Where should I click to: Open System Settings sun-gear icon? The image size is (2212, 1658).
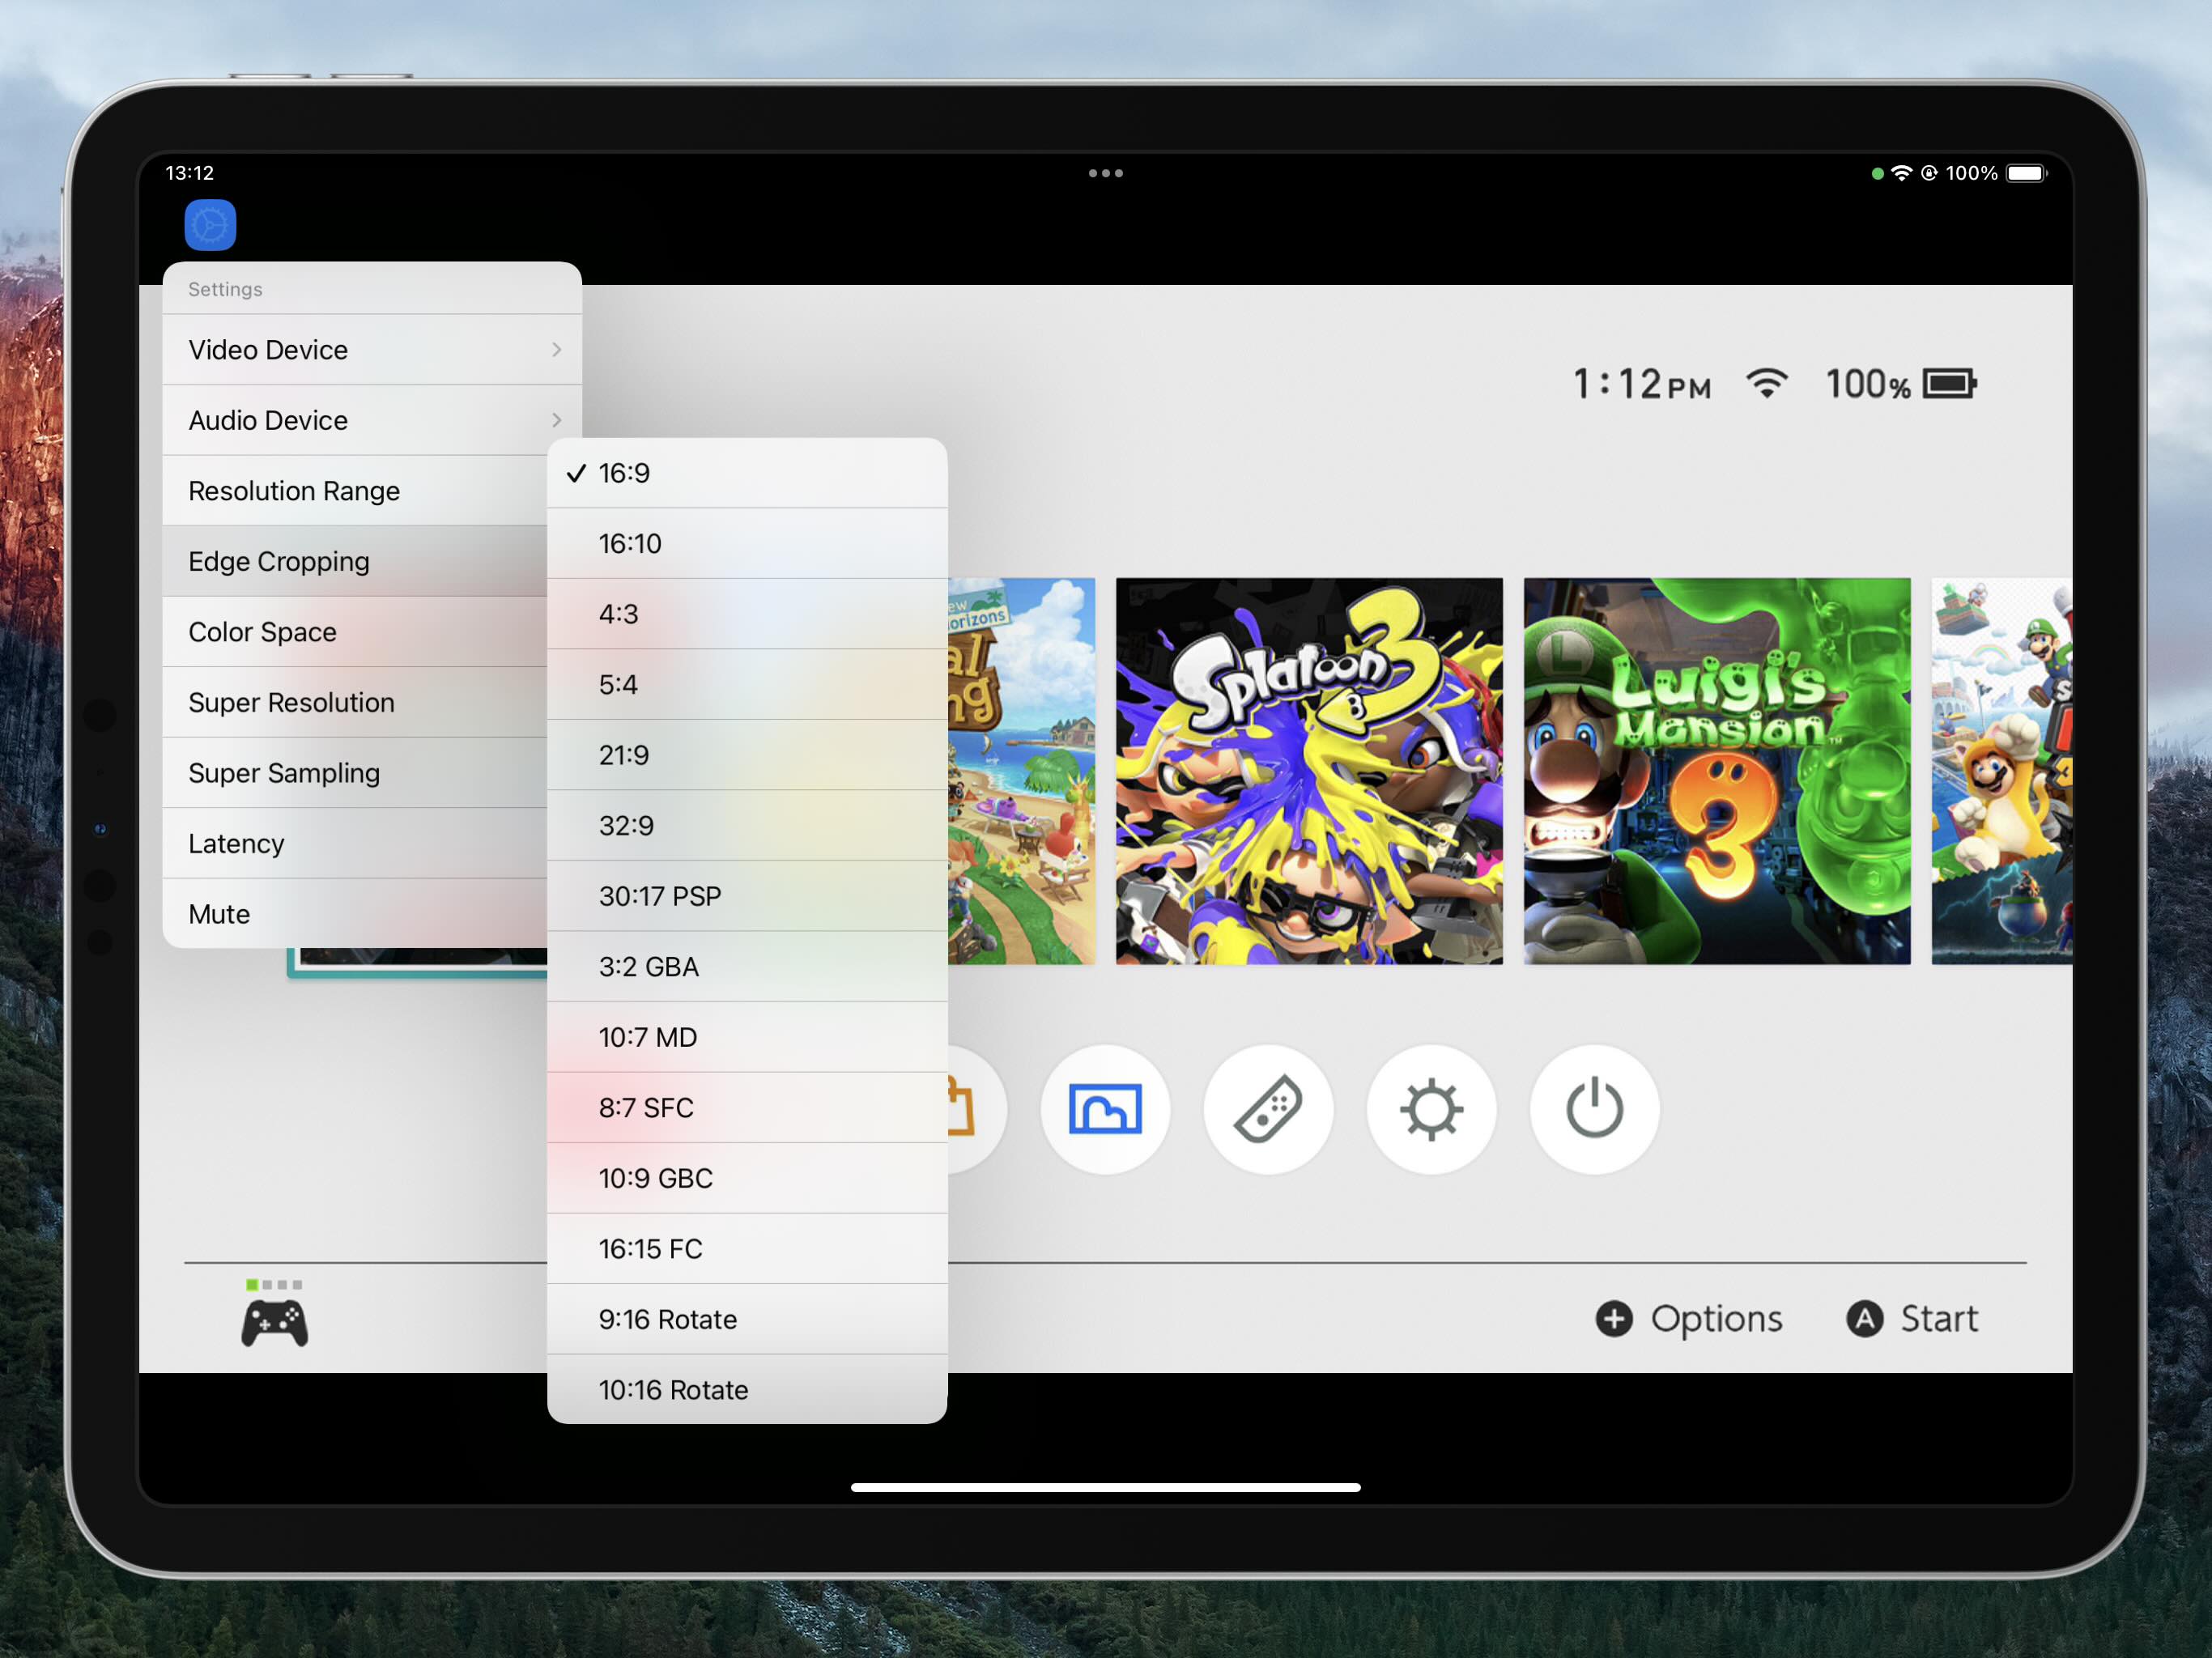(x=1431, y=1109)
